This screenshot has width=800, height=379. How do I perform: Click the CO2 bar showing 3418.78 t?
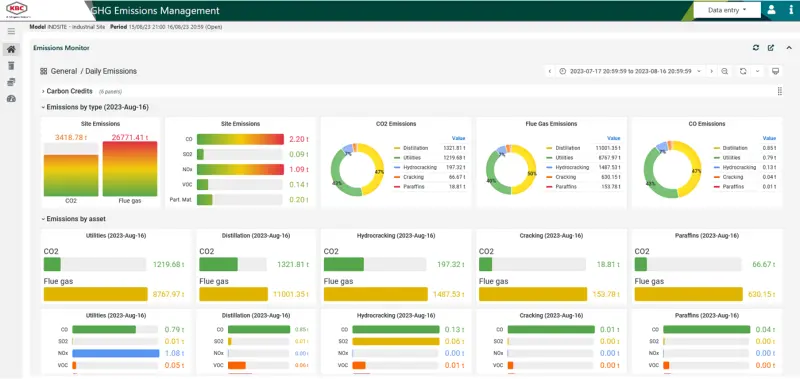click(x=71, y=175)
